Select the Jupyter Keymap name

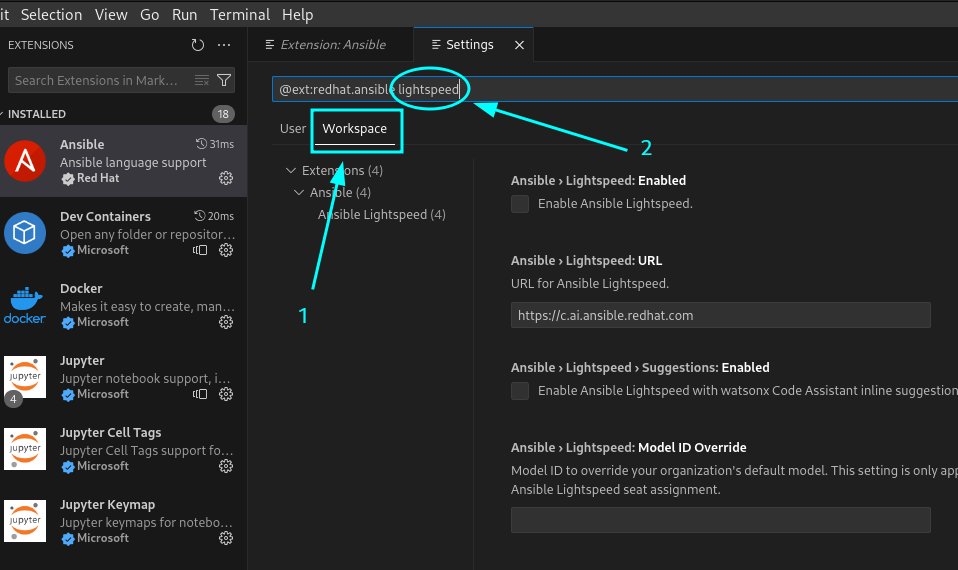(108, 505)
